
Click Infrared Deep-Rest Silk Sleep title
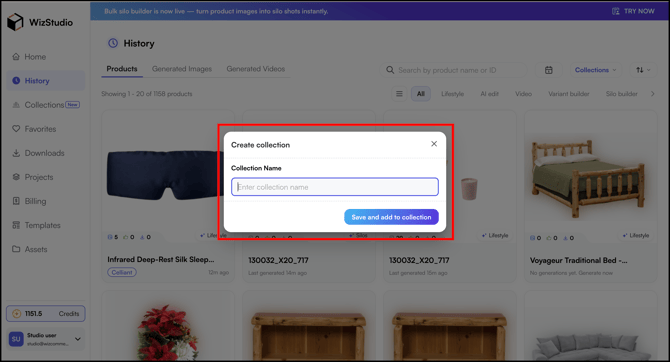pos(161,259)
